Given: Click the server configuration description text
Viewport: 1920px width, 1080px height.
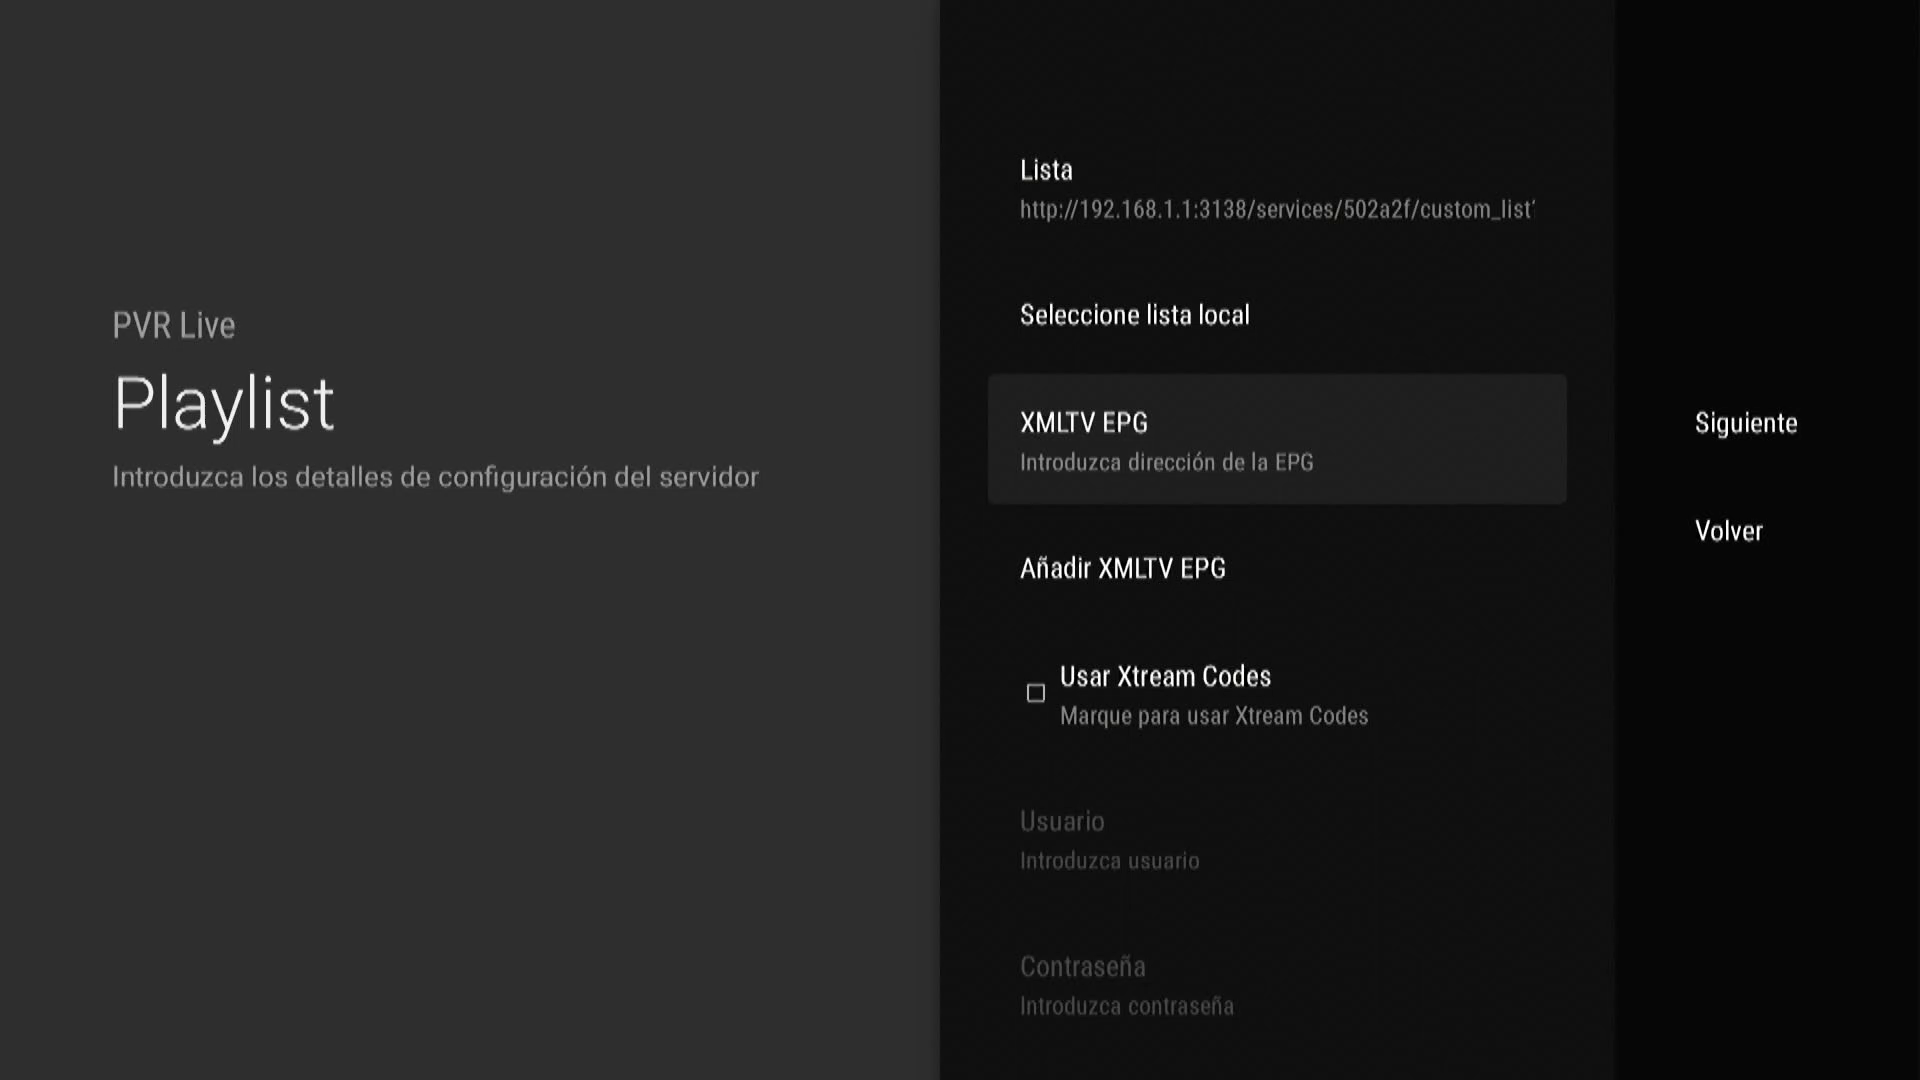Looking at the screenshot, I should (x=435, y=477).
